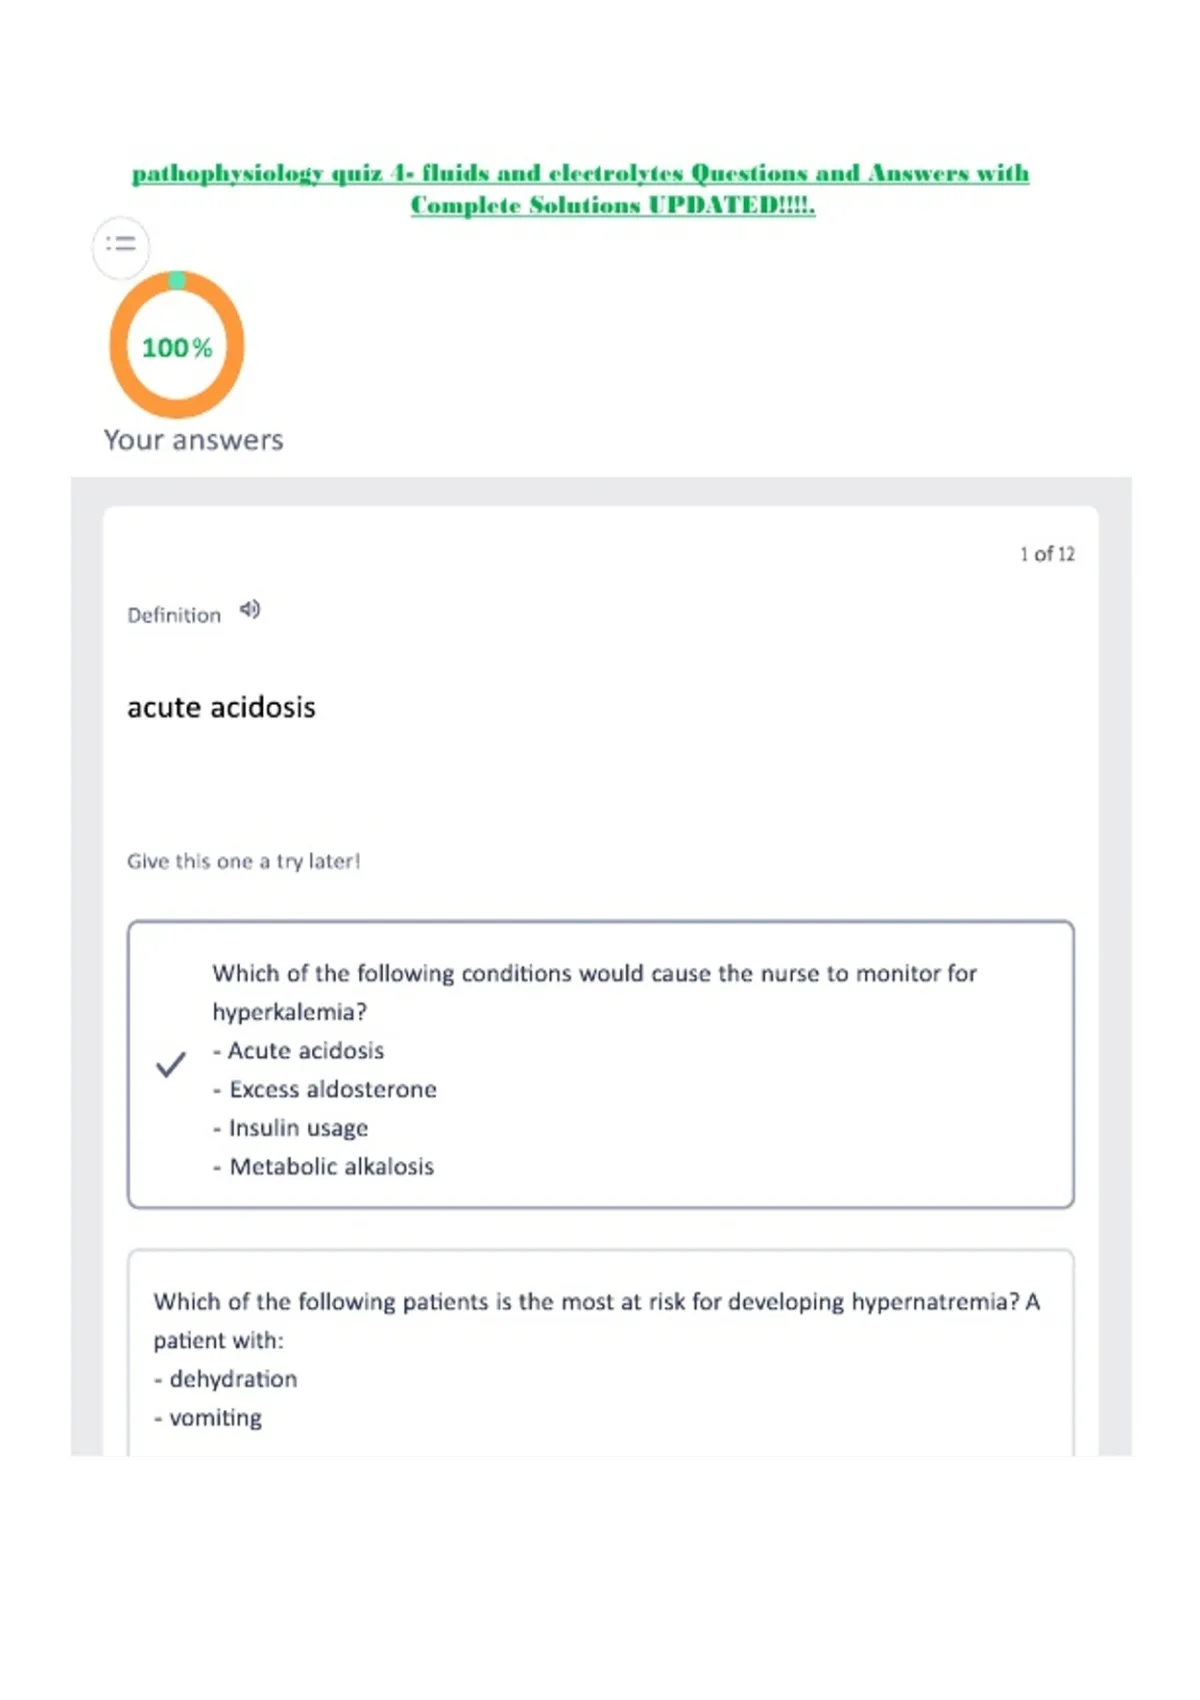Click the dehydration option line

(x=226, y=1379)
